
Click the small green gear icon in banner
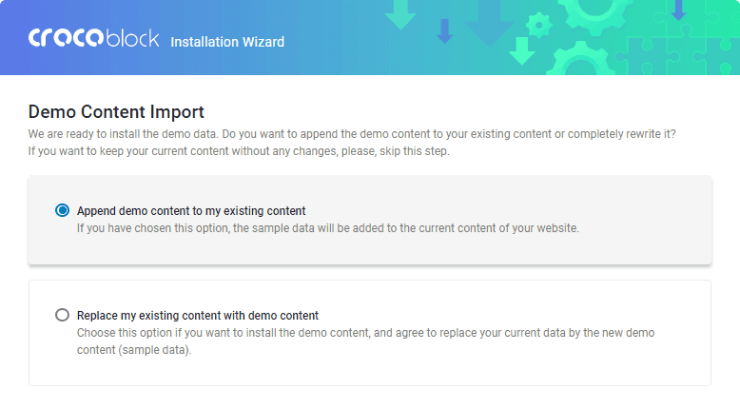539,25
